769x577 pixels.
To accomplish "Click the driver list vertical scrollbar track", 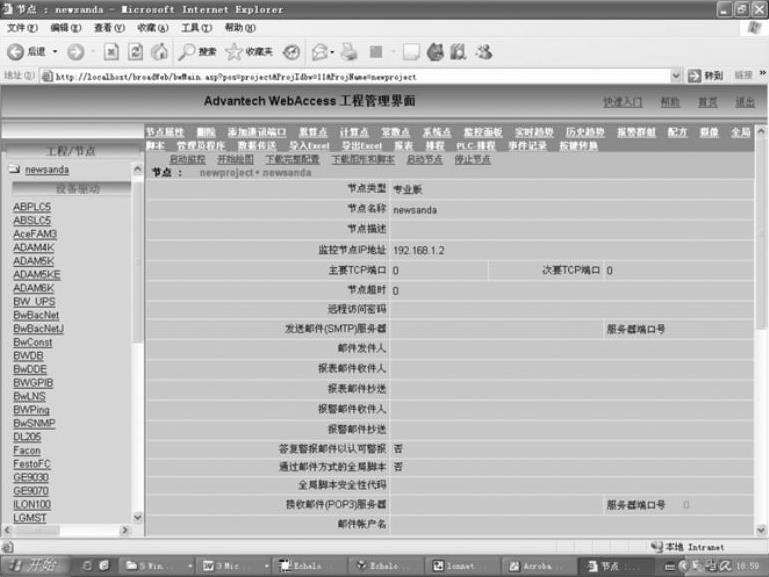I will click(x=138, y=426).
